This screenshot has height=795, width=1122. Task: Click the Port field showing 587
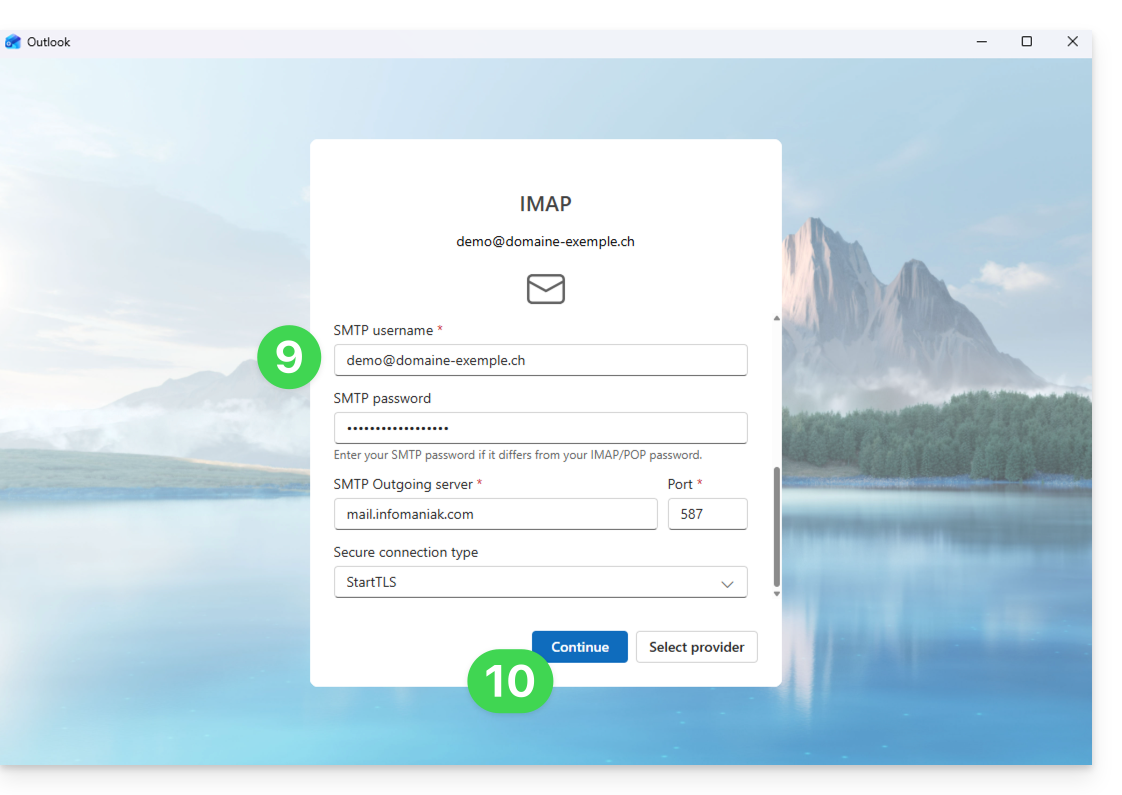click(x=707, y=514)
